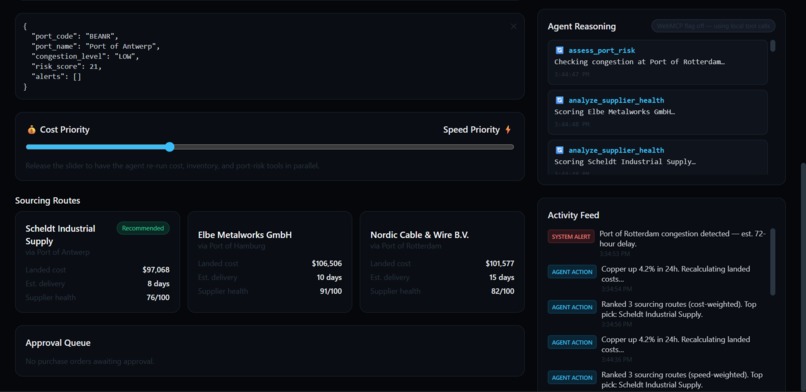This screenshot has width=806, height=392.
Task: Click the "alerts": [] JSON line
Action: click(x=57, y=77)
